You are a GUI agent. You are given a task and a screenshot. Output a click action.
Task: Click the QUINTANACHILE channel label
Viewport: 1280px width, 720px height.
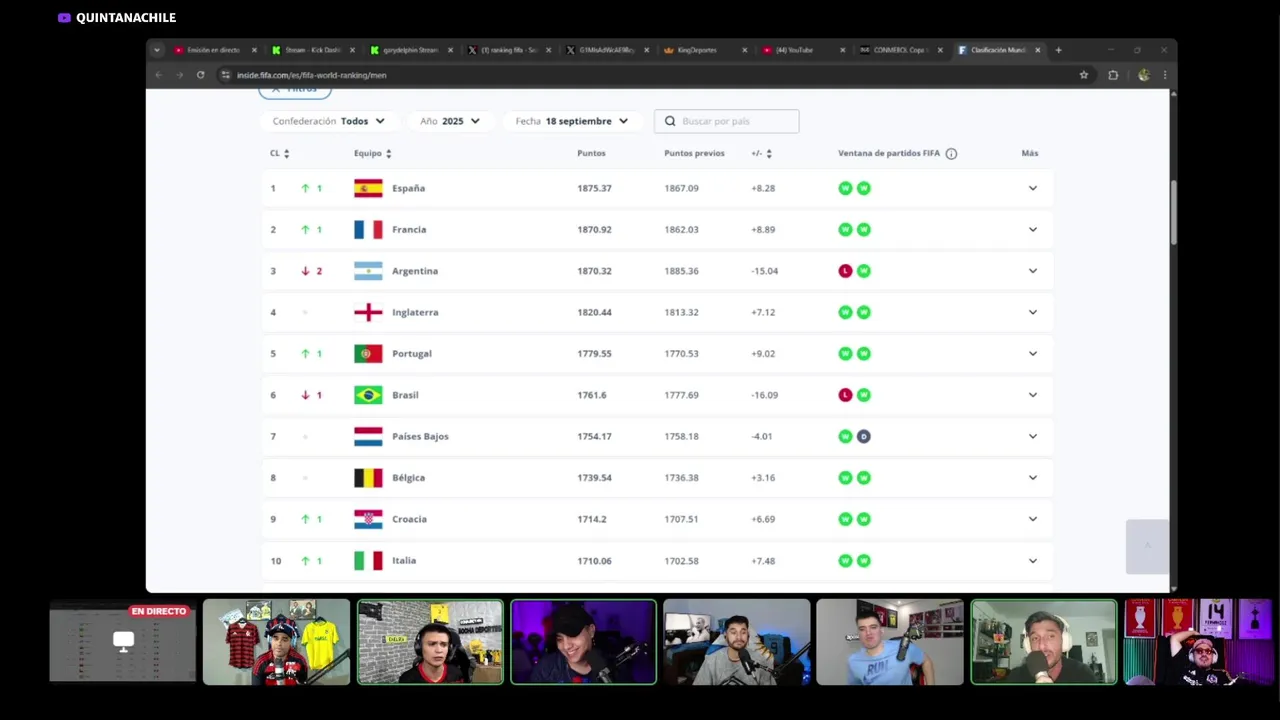pos(117,18)
